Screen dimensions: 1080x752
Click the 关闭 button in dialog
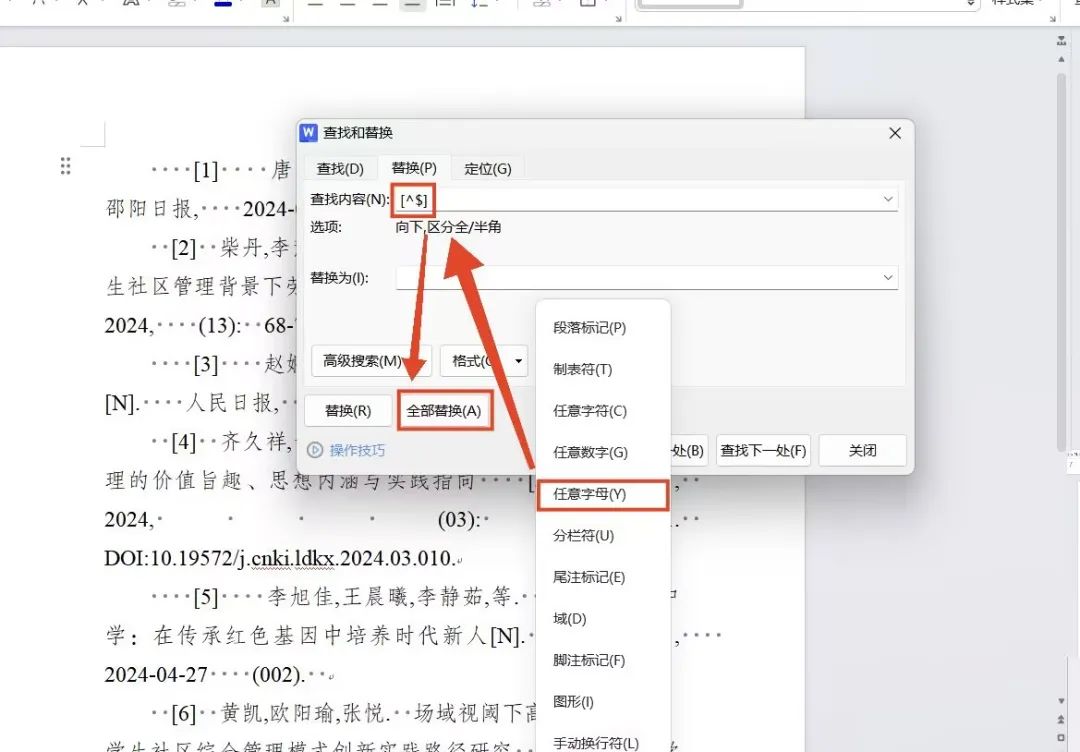coord(862,450)
